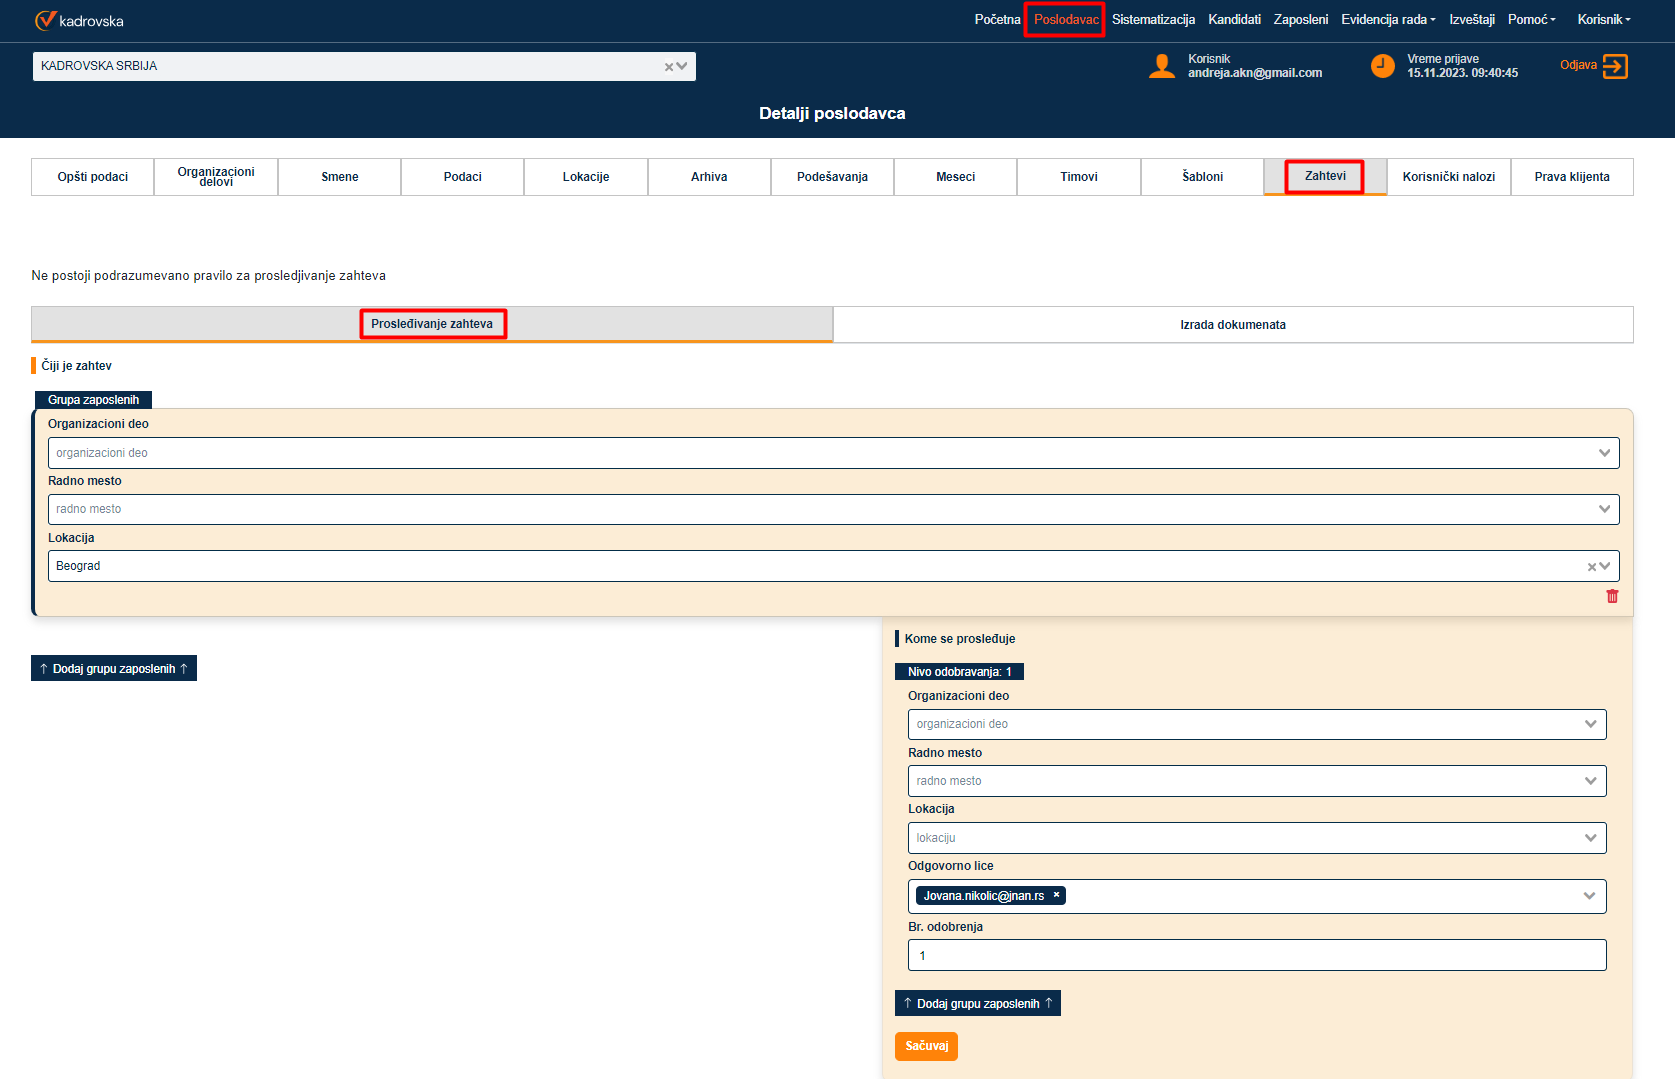Expand the Organizacioni deo dropdown in Grupa zaposlenih
This screenshot has width=1675, height=1079.
tap(1604, 453)
